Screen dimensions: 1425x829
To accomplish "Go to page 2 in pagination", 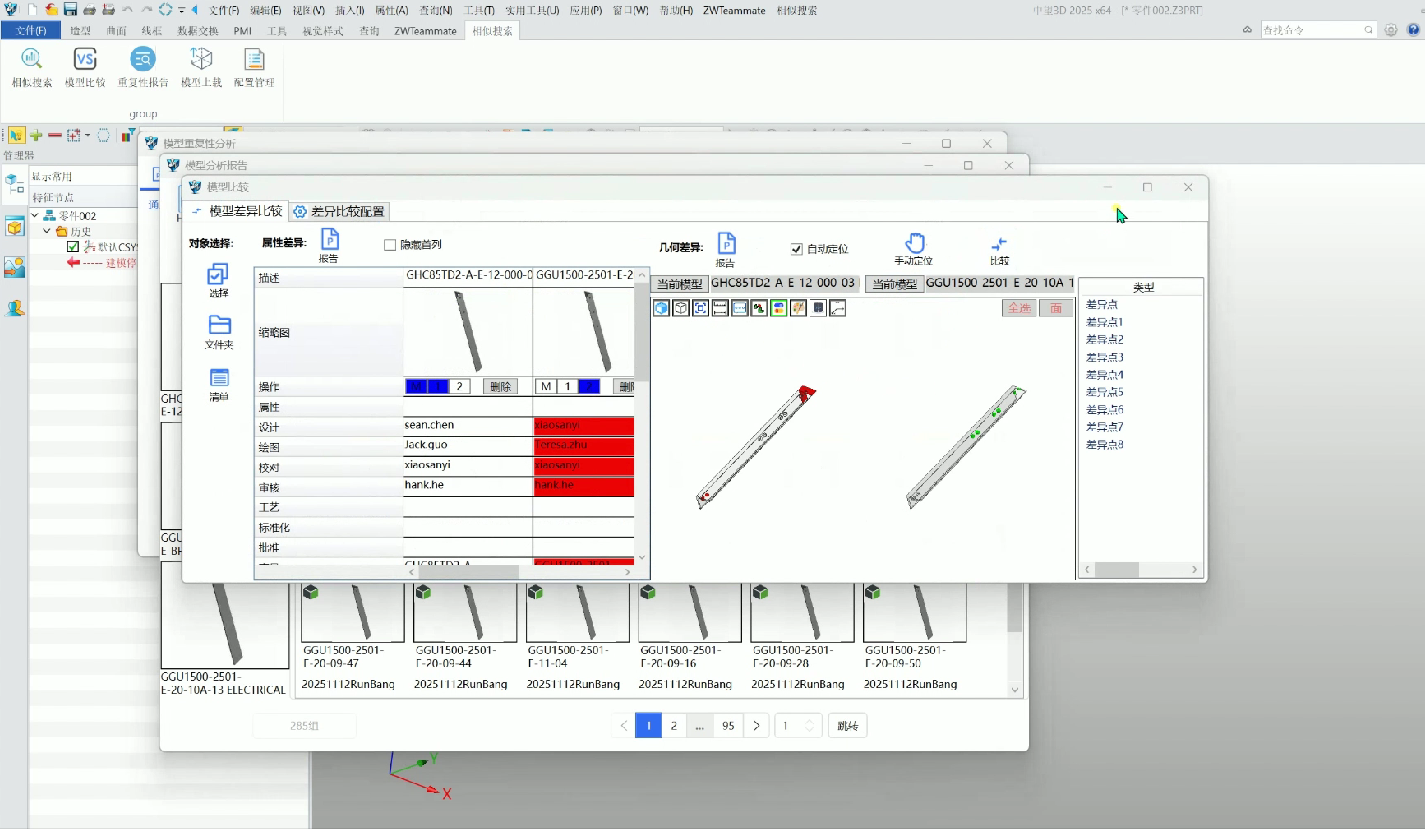I will [674, 726].
